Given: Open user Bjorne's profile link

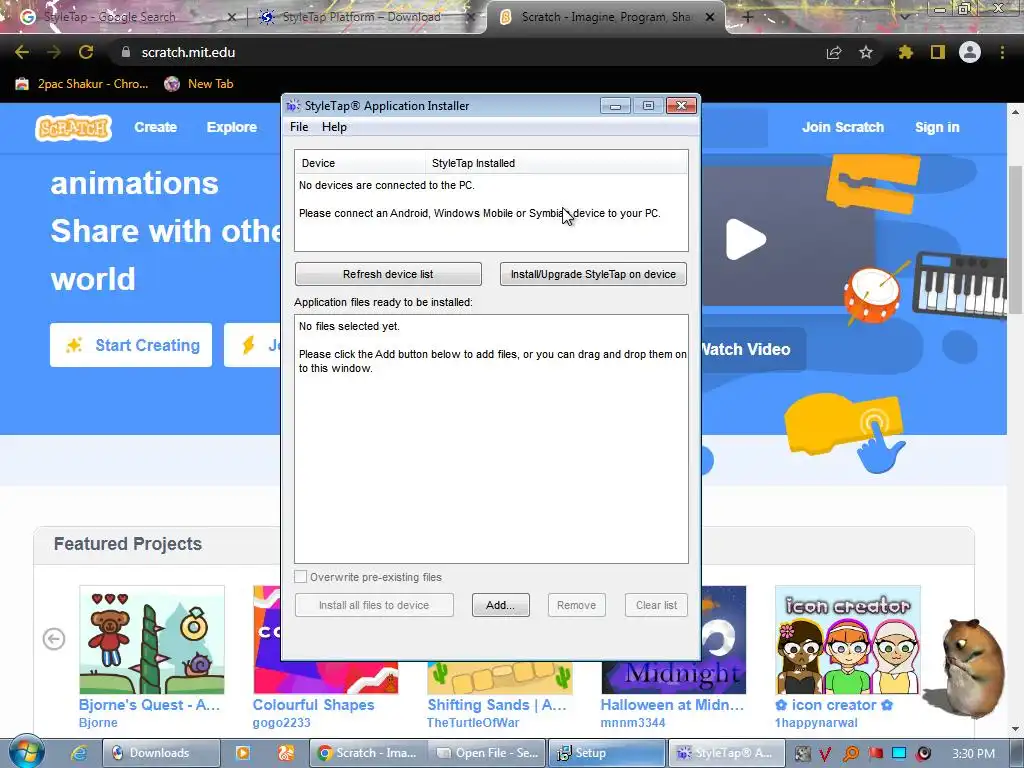Looking at the screenshot, I should pos(98,723).
